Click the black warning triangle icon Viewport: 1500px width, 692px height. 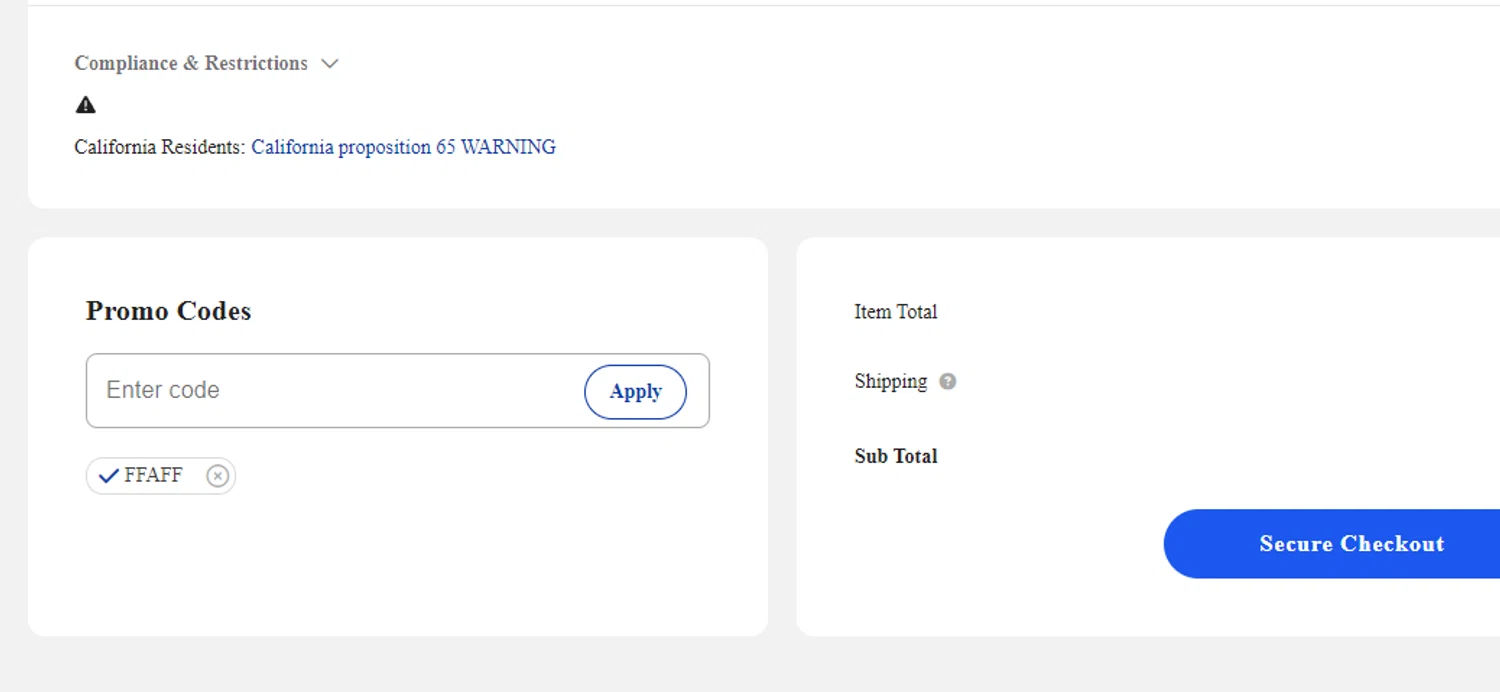click(x=86, y=104)
